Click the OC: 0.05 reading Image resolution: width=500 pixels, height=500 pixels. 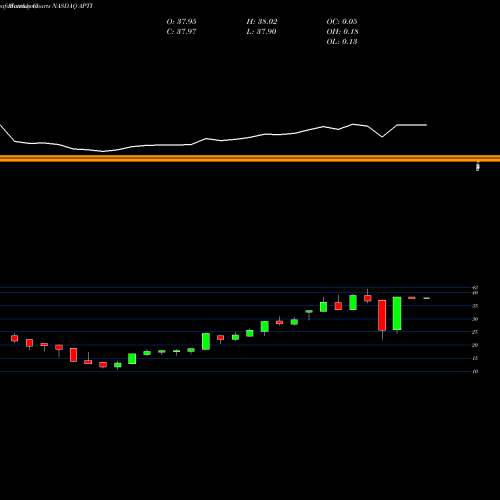tap(342, 22)
